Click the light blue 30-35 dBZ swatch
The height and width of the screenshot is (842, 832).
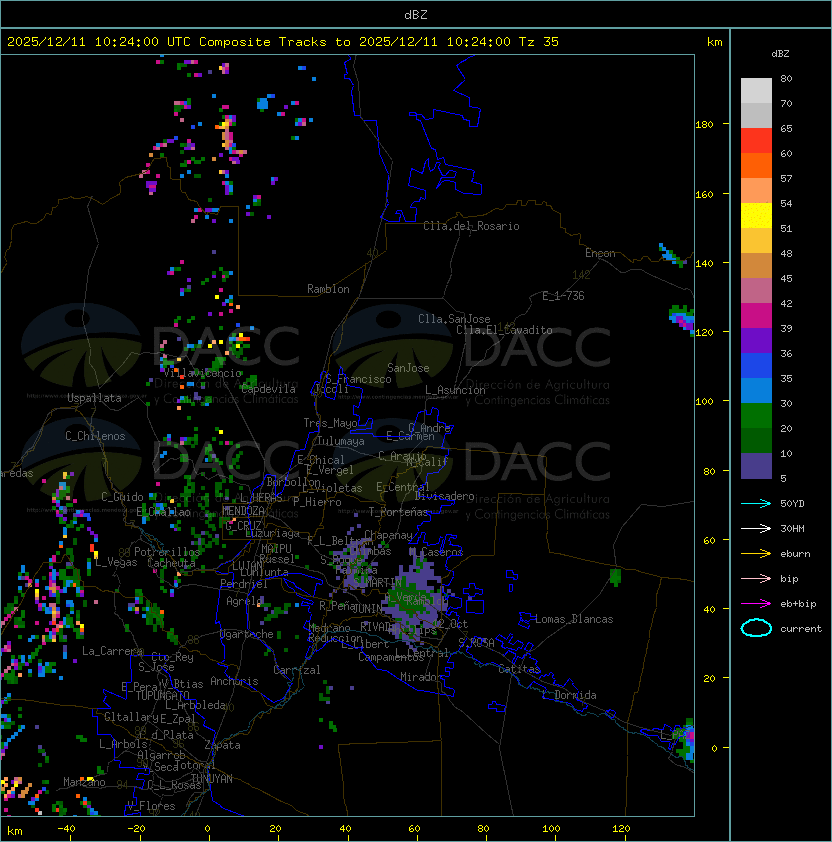(x=756, y=391)
